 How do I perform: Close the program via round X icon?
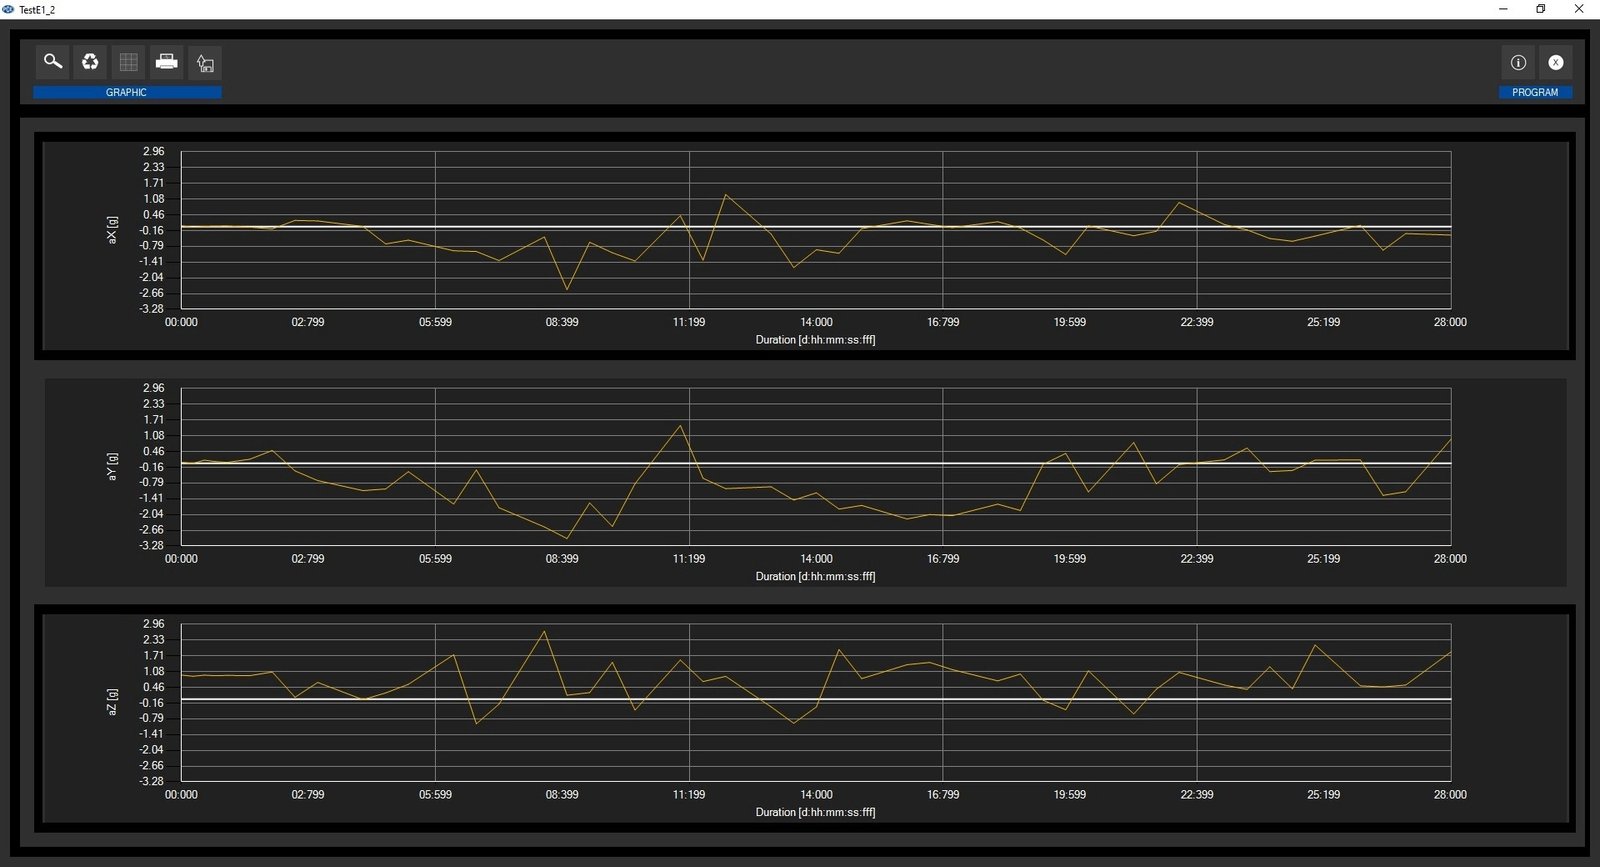pyautogui.click(x=1555, y=62)
